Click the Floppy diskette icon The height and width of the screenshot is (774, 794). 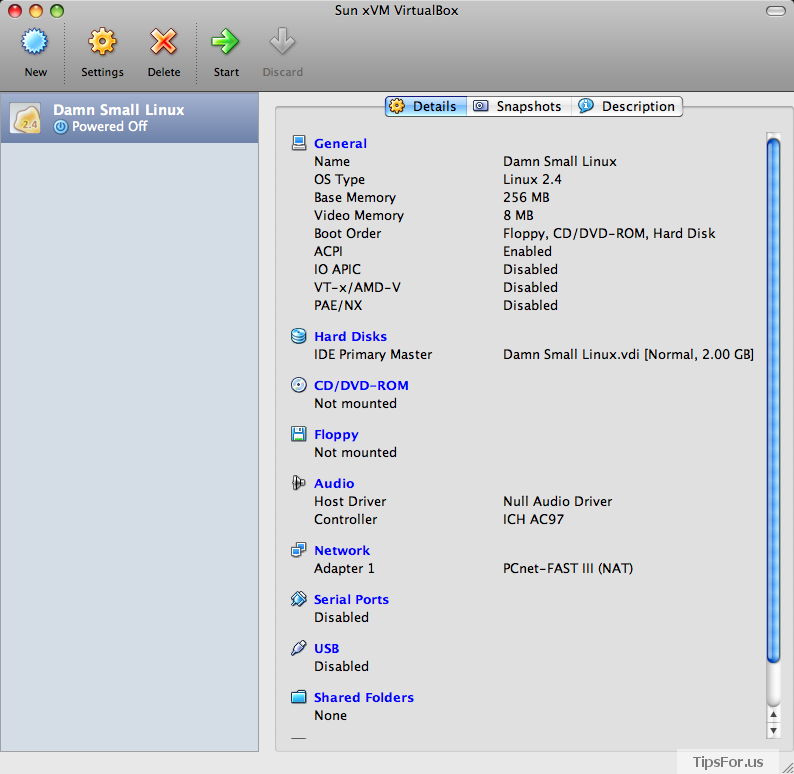(299, 434)
